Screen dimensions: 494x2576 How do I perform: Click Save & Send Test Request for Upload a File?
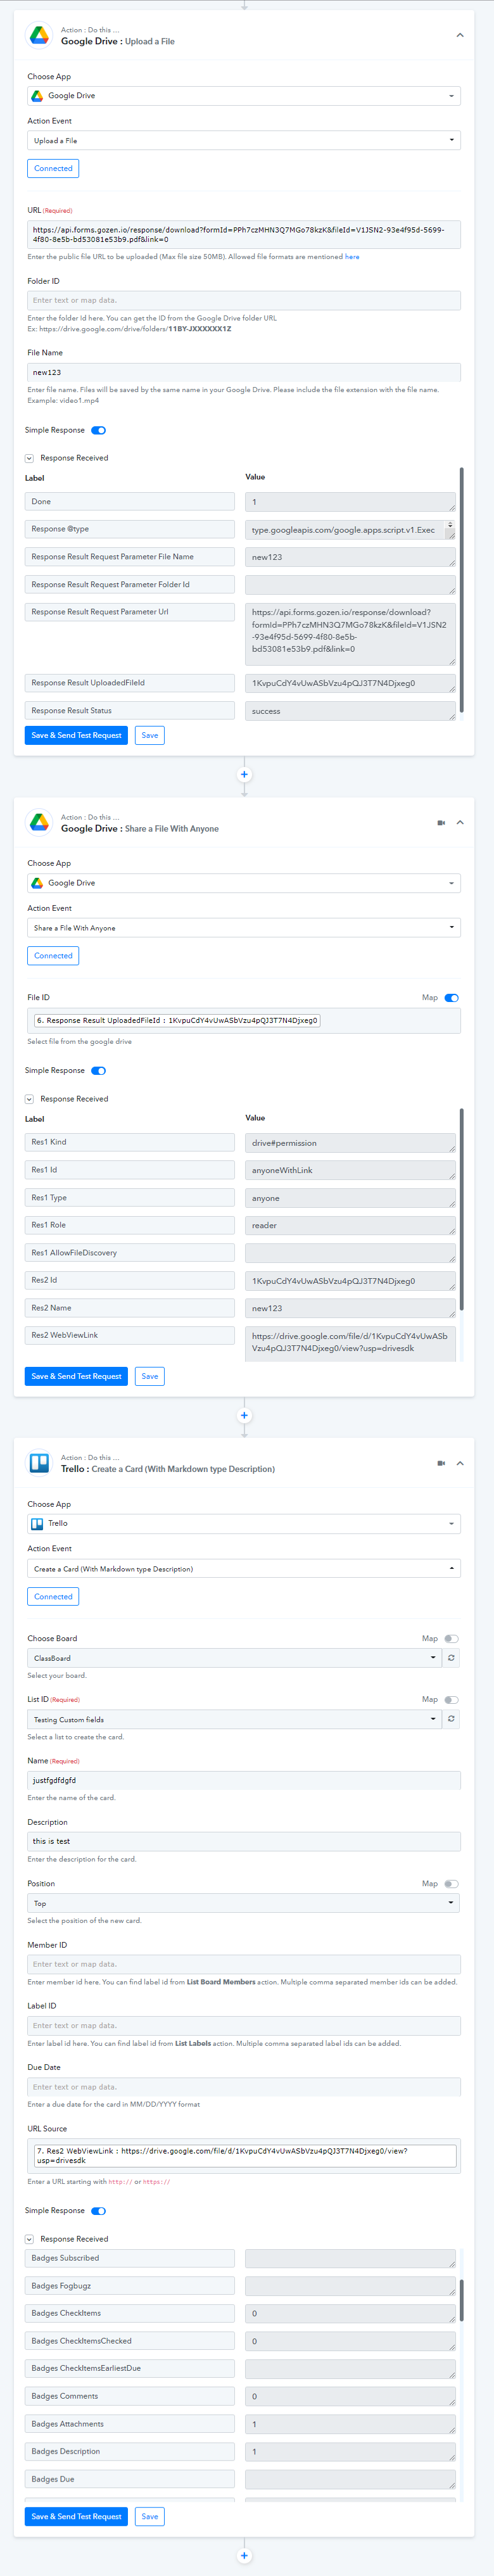(76, 735)
